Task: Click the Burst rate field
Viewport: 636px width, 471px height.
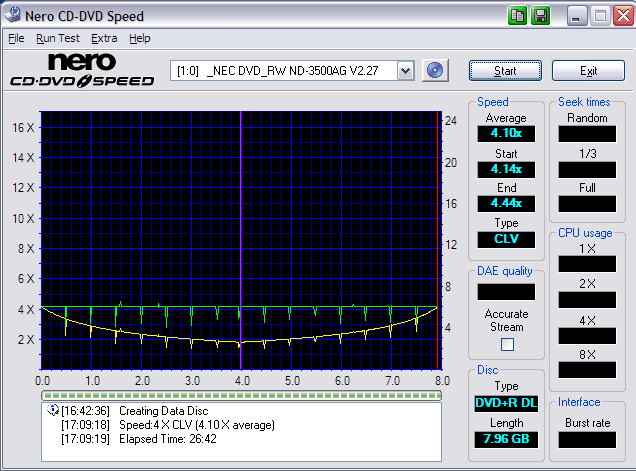Action: (587, 440)
